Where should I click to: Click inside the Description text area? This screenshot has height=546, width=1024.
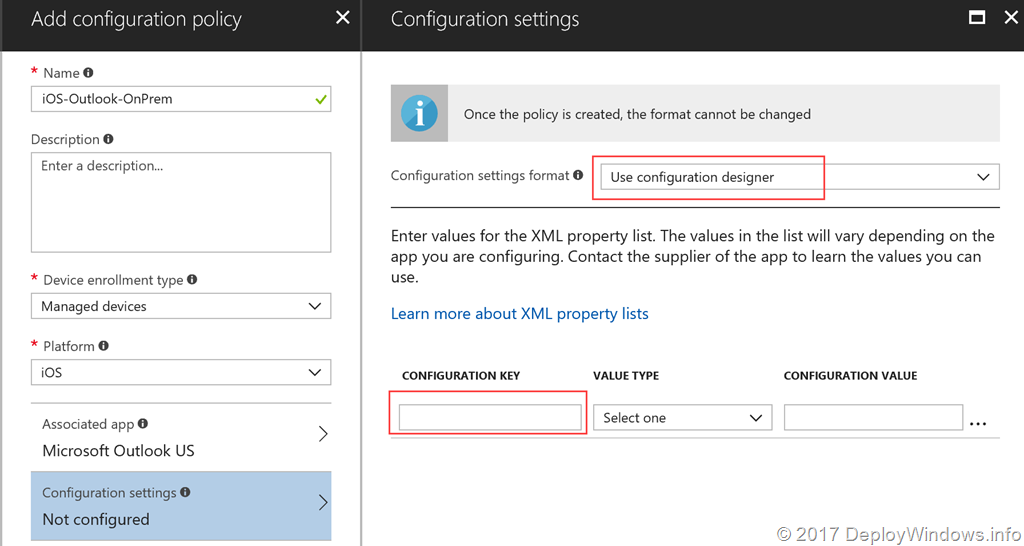click(181, 202)
